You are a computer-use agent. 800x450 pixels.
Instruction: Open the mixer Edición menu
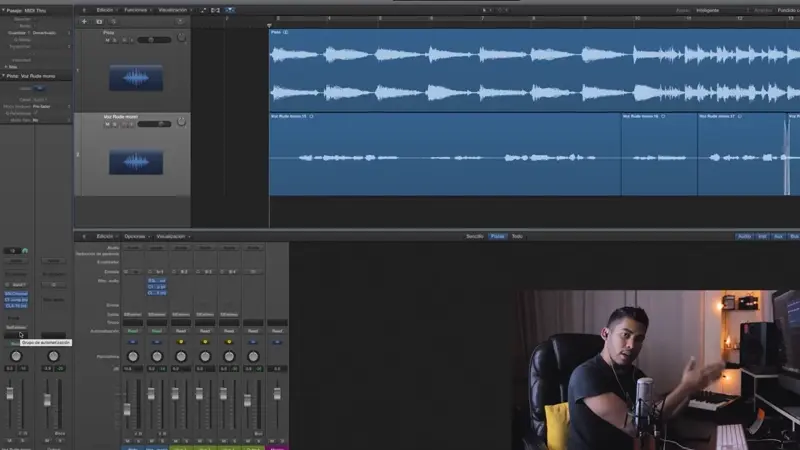coord(105,236)
